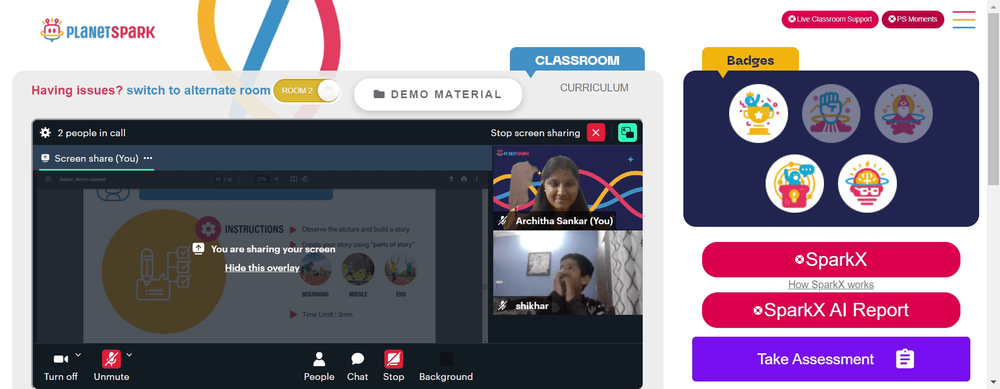This screenshot has height=389, width=1000.
Task: Turn off the camera
Action: [61, 367]
